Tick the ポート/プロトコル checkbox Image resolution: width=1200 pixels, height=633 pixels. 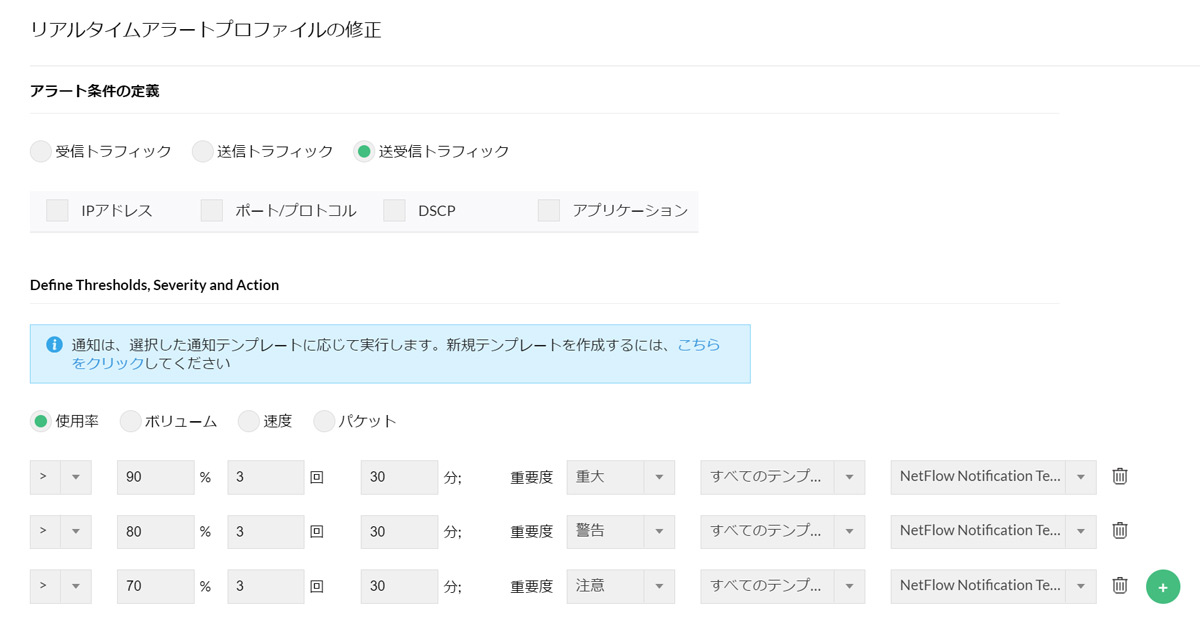[212, 211]
